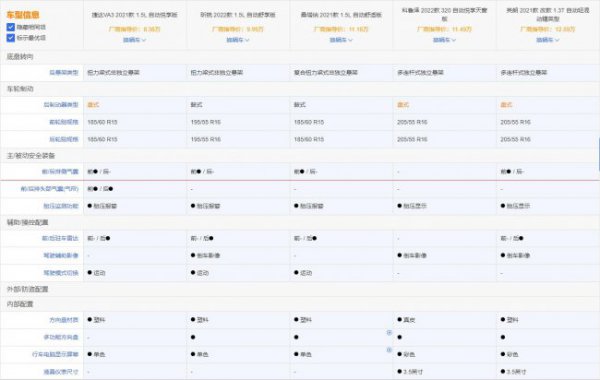Open the 前轮胎规格 parameter label
Screen dimensions: 600x380
pos(64,122)
